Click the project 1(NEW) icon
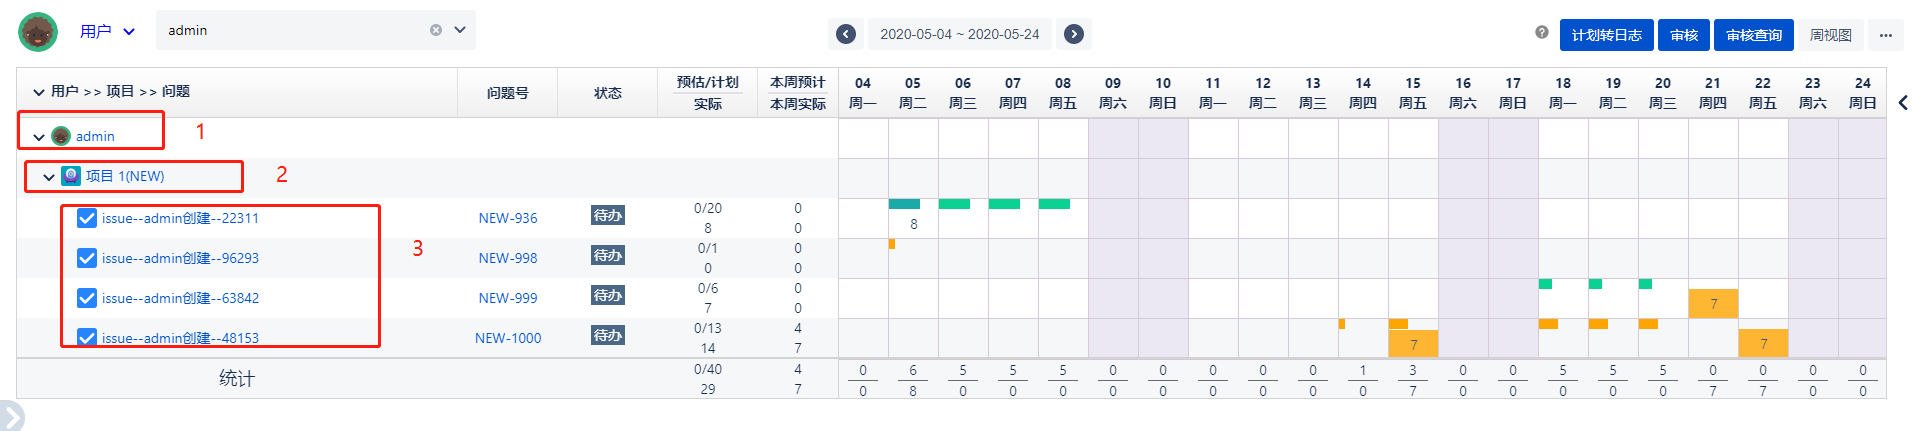Image resolution: width=1920 pixels, height=431 pixels. pos(71,176)
